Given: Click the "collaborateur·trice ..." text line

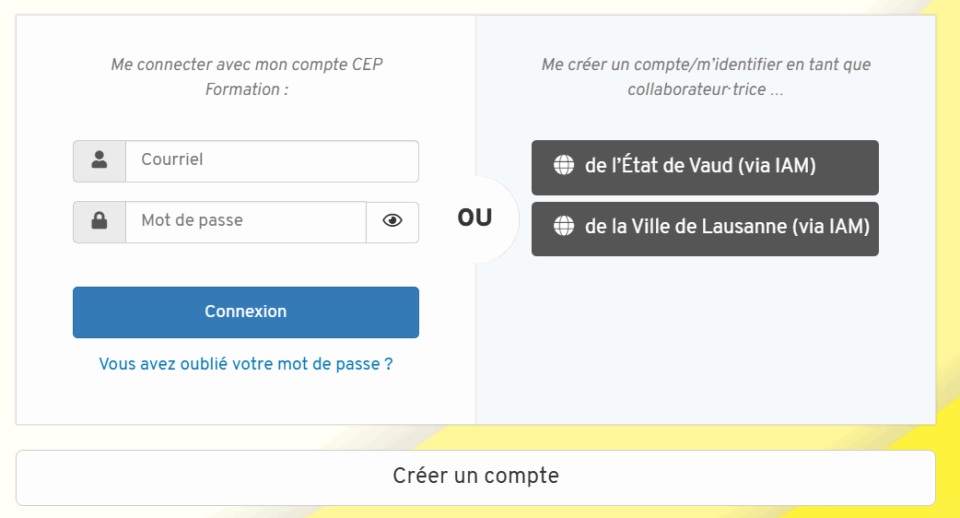Looking at the screenshot, I should (x=705, y=90).
